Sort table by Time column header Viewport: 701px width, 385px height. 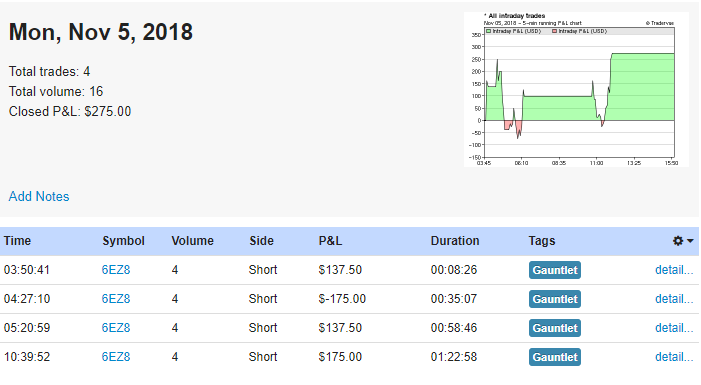(x=17, y=241)
